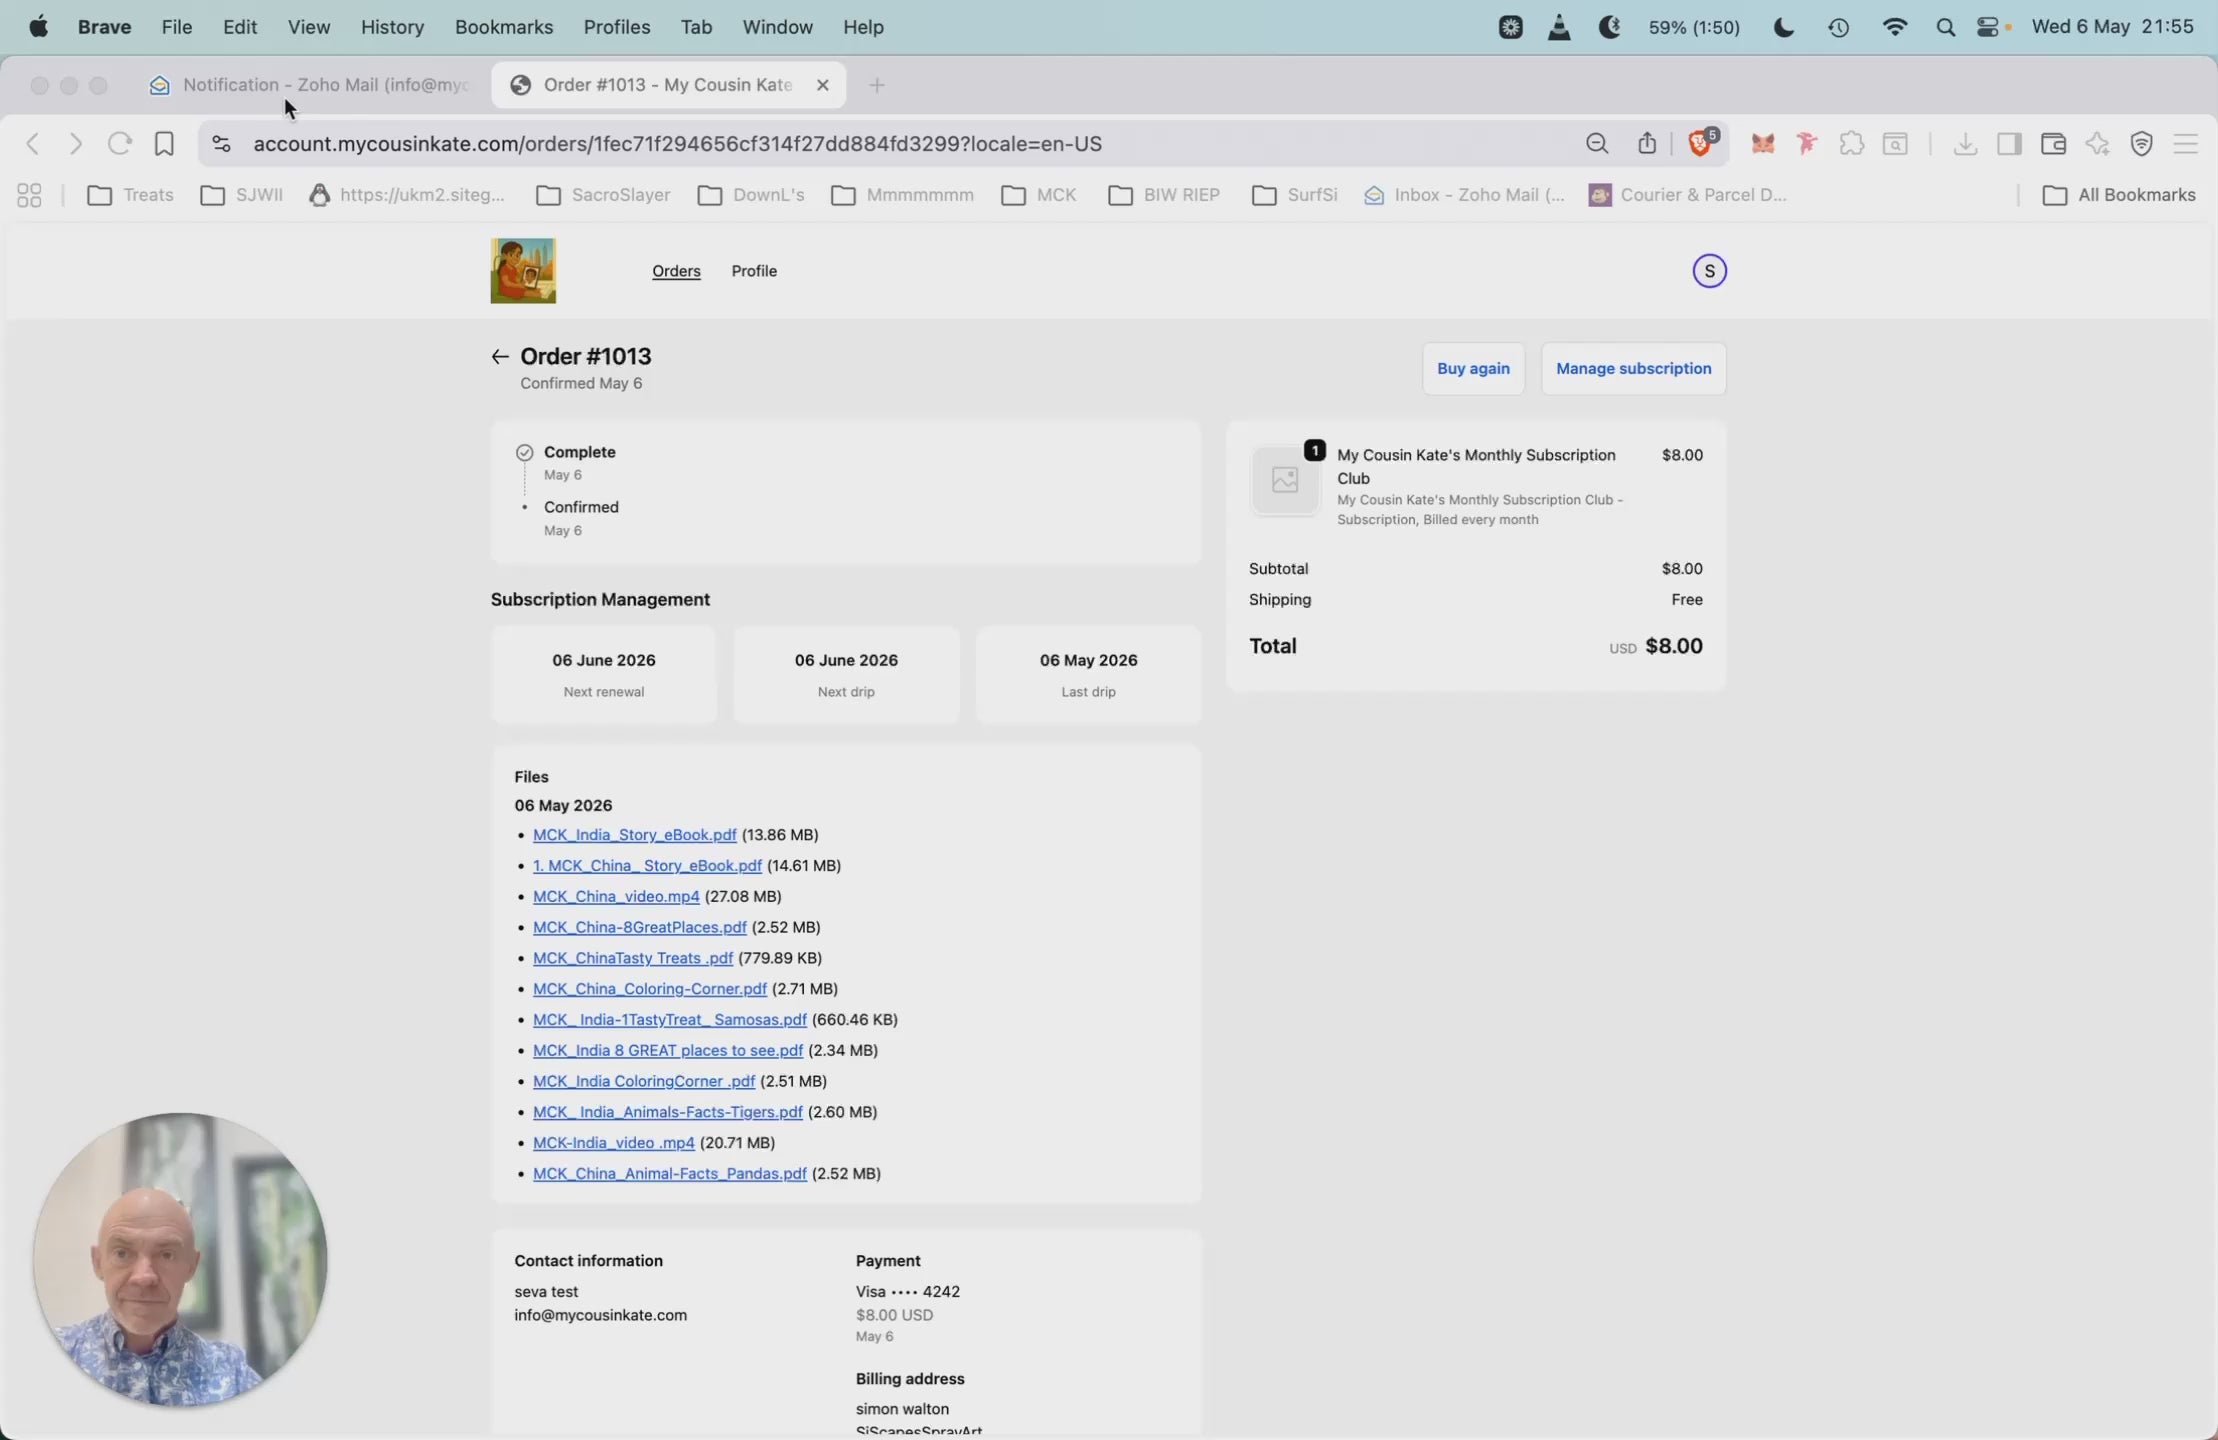Screen dimensions: 2218x1440
Task: Open the DownL's bookmark folder
Action: pos(751,195)
